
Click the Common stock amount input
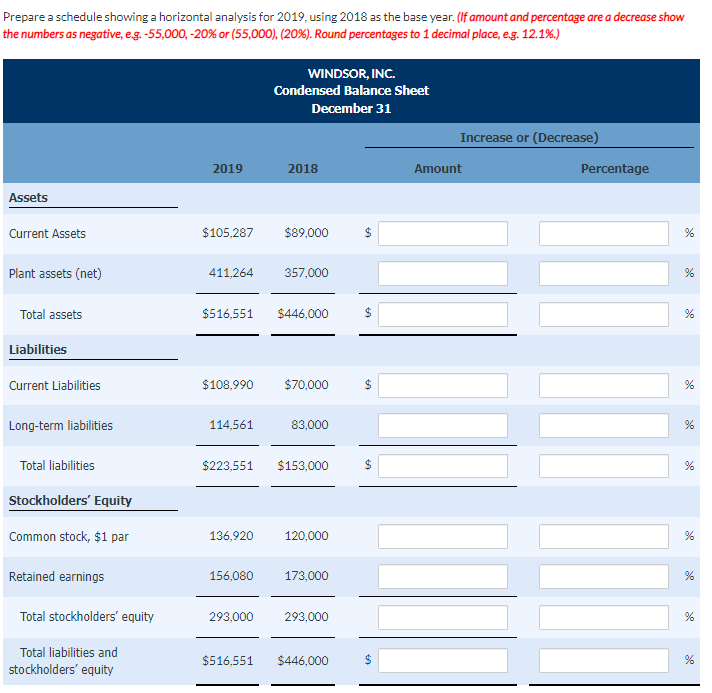pos(443,537)
